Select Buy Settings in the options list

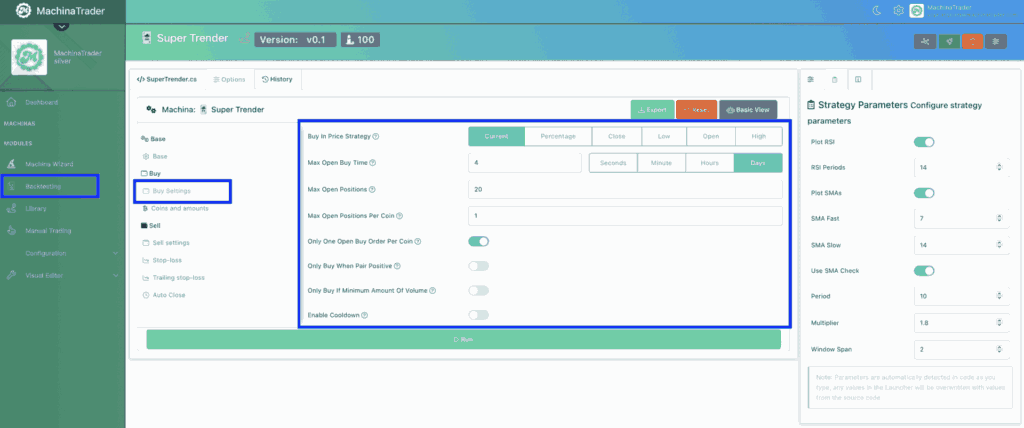pyautogui.click(x=172, y=191)
